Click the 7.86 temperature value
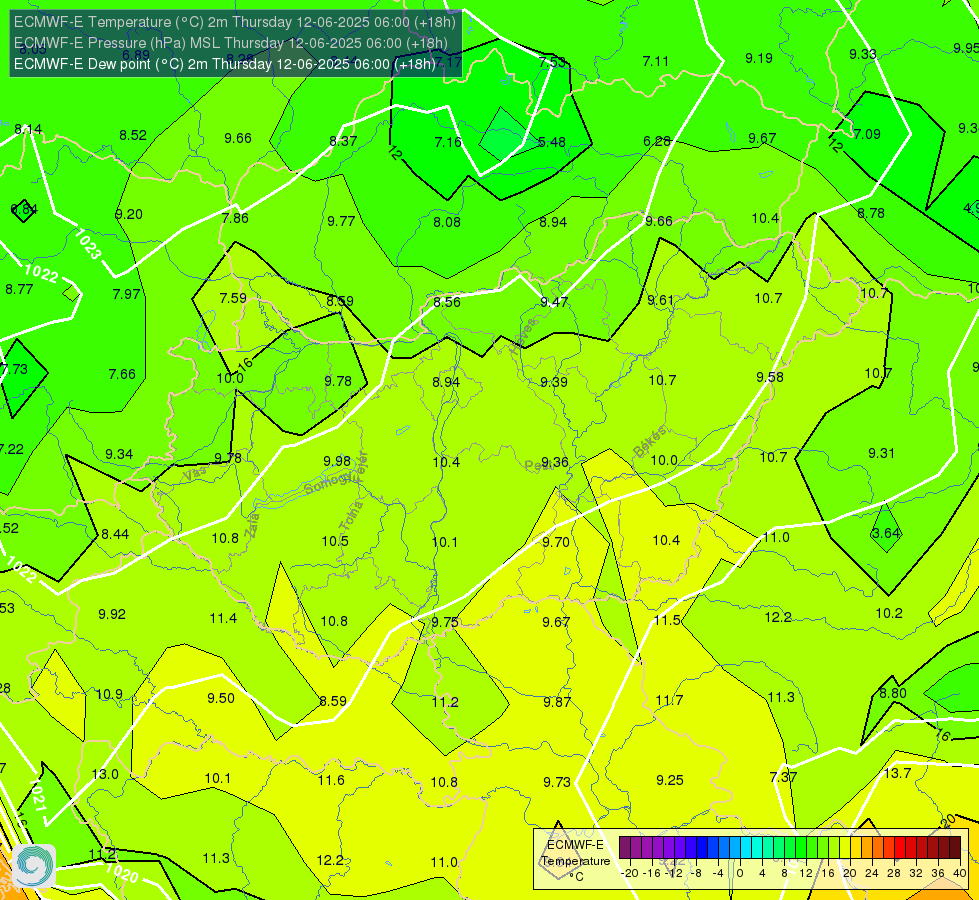Viewport: 979px width, 900px height. (x=235, y=218)
